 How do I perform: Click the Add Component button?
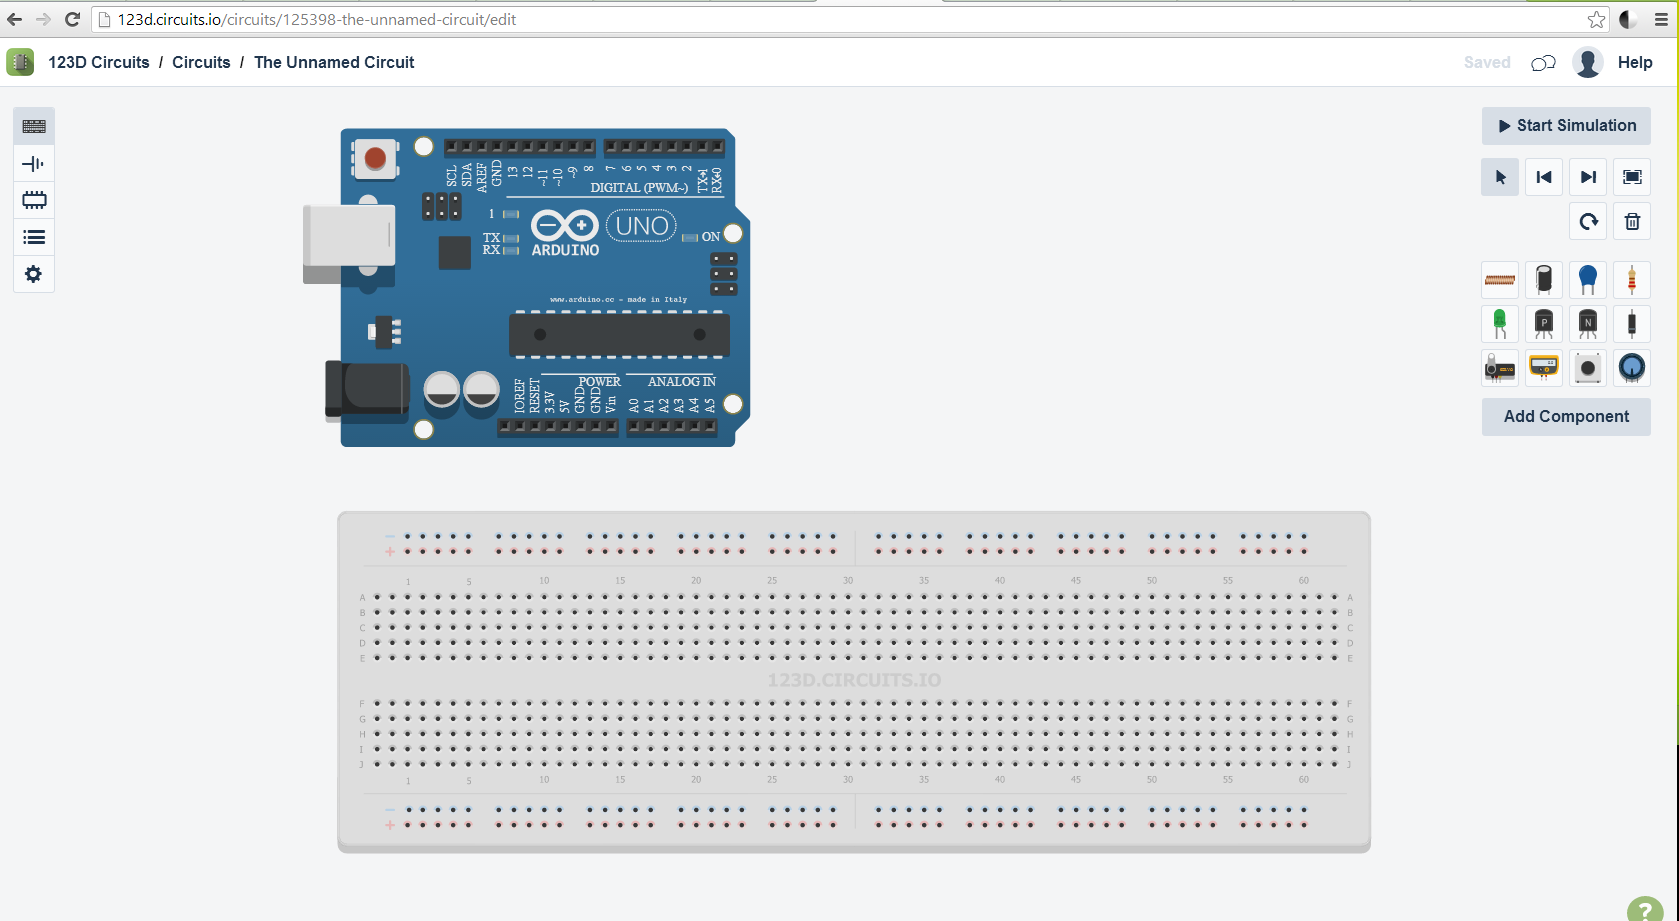1566,416
